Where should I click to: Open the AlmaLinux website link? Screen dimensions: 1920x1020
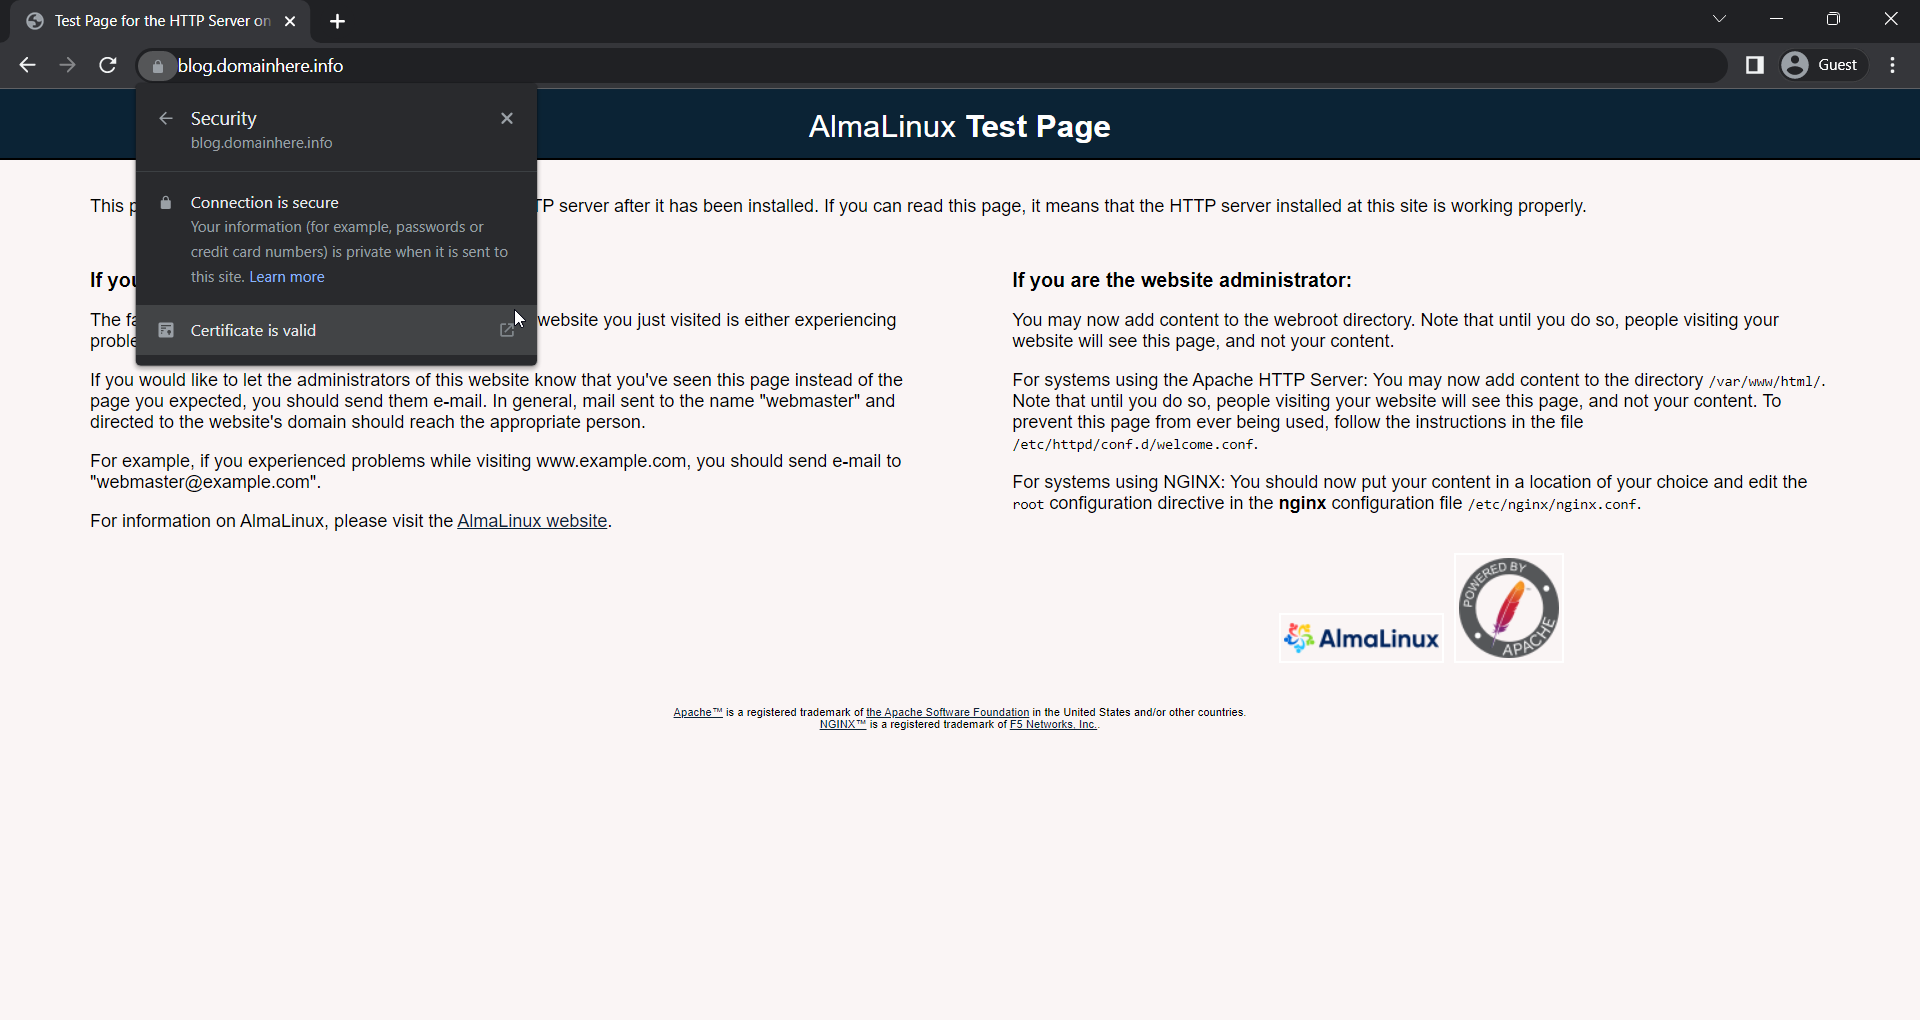point(532,521)
